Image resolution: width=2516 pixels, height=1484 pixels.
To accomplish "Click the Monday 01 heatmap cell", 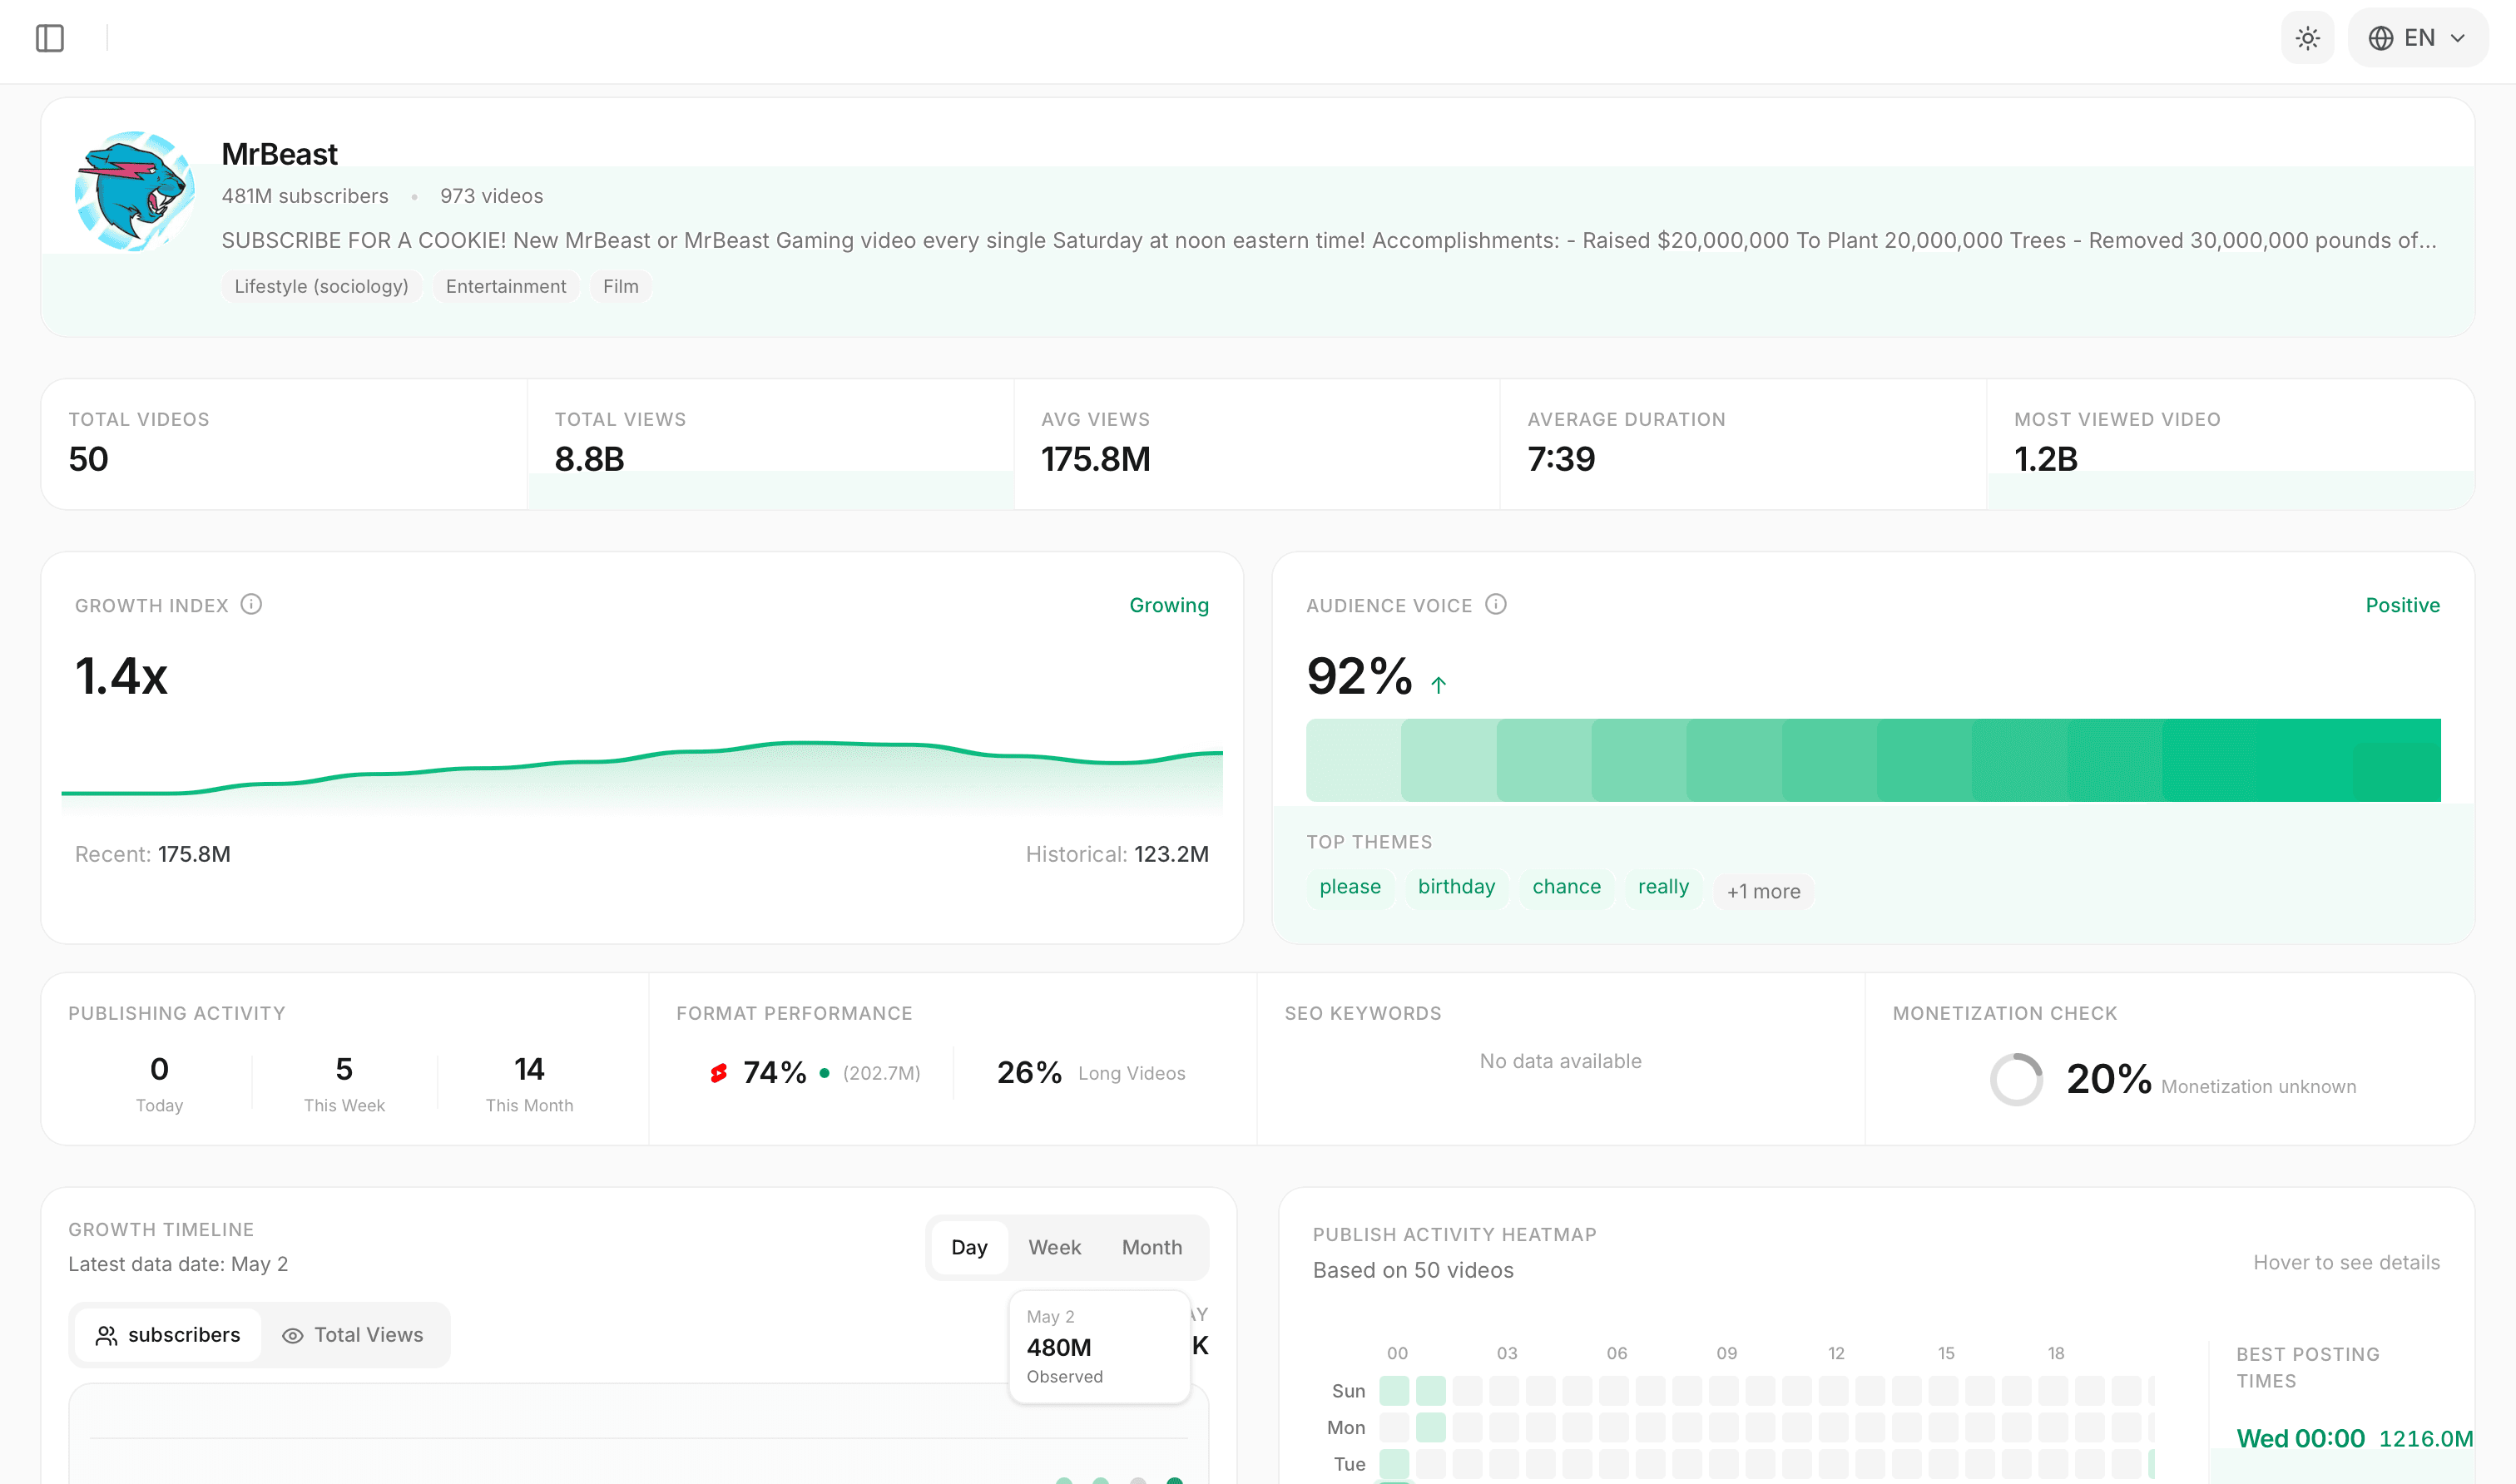I will [x=1430, y=1427].
